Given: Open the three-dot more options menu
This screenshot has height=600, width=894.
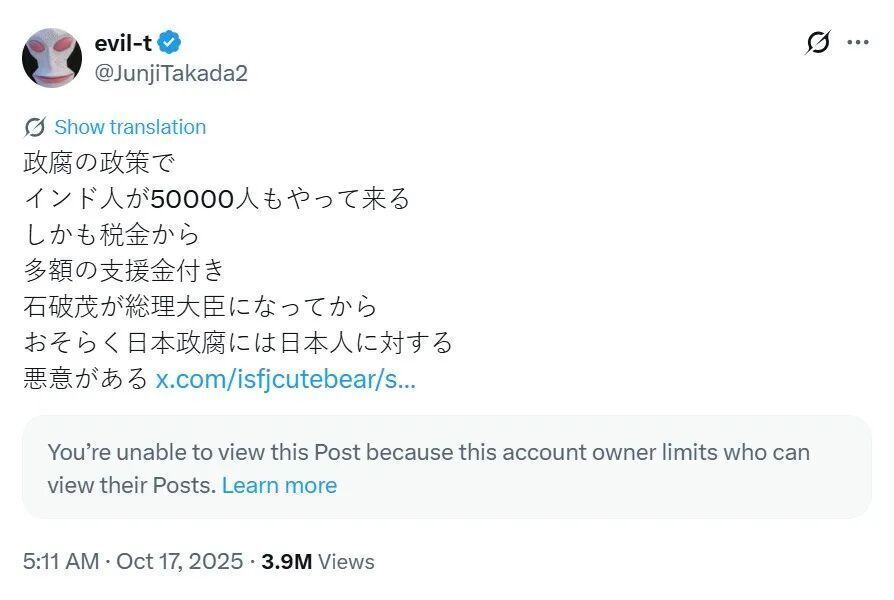Looking at the screenshot, I should tap(857, 43).
